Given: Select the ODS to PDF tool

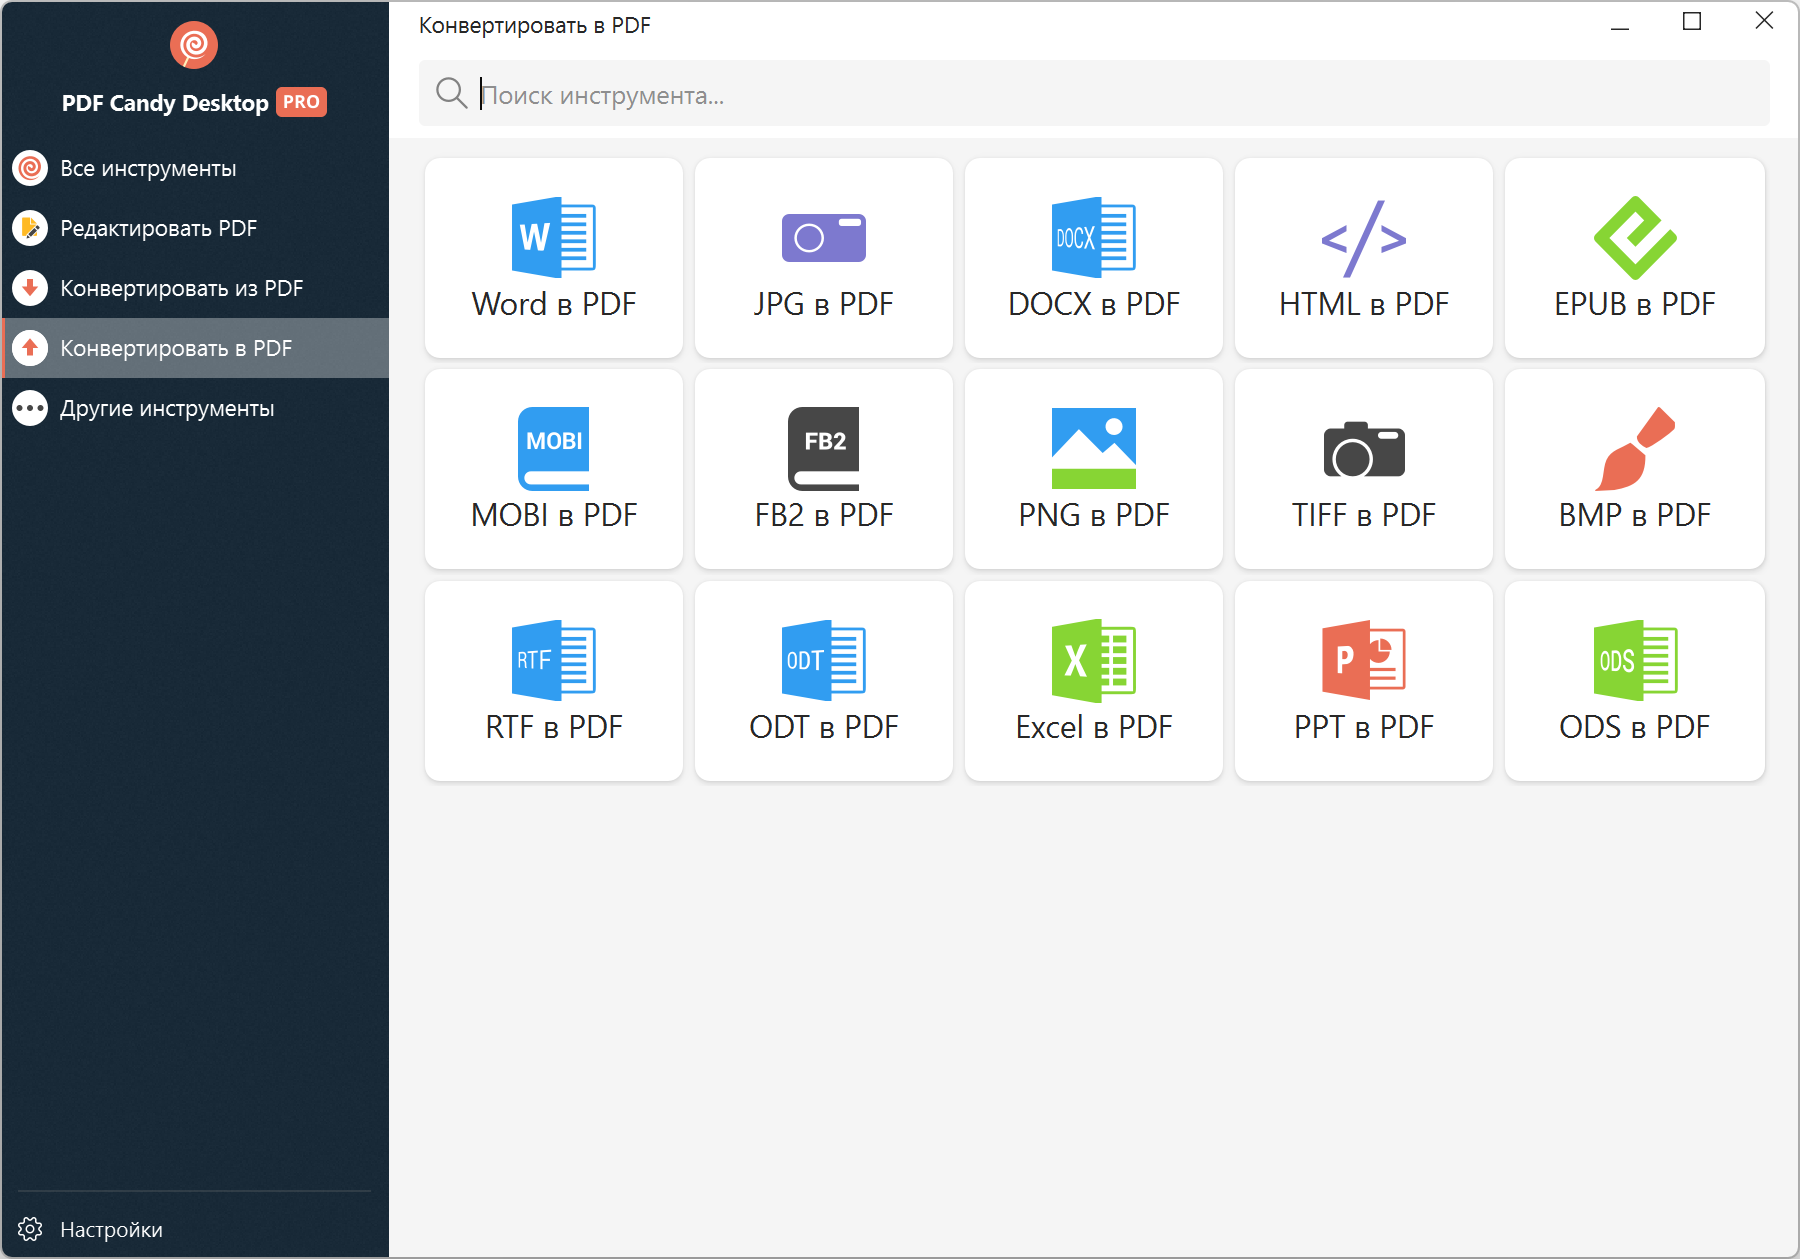Looking at the screenshot, I should click(x=1634, y=681).
